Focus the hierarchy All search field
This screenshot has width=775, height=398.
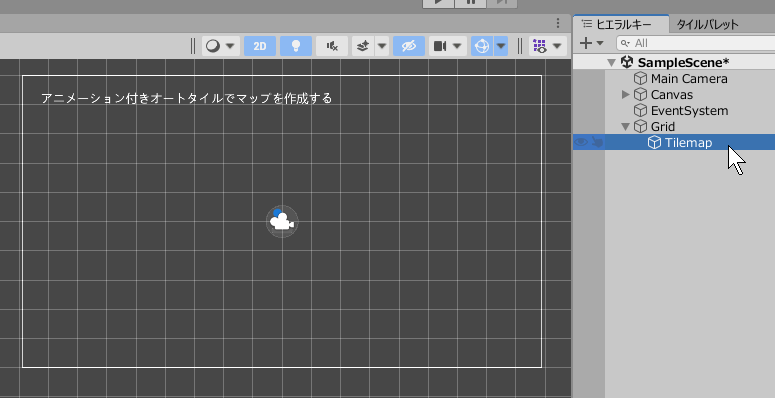pos(695,43)
